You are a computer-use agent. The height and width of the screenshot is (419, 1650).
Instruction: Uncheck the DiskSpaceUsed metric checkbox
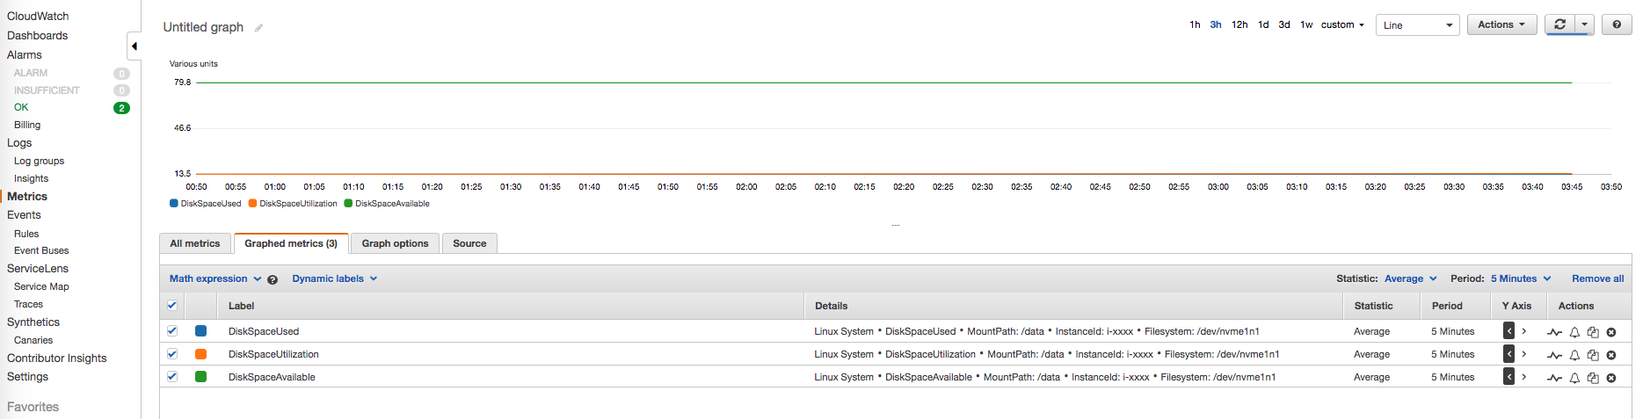[x=172, y=331]
